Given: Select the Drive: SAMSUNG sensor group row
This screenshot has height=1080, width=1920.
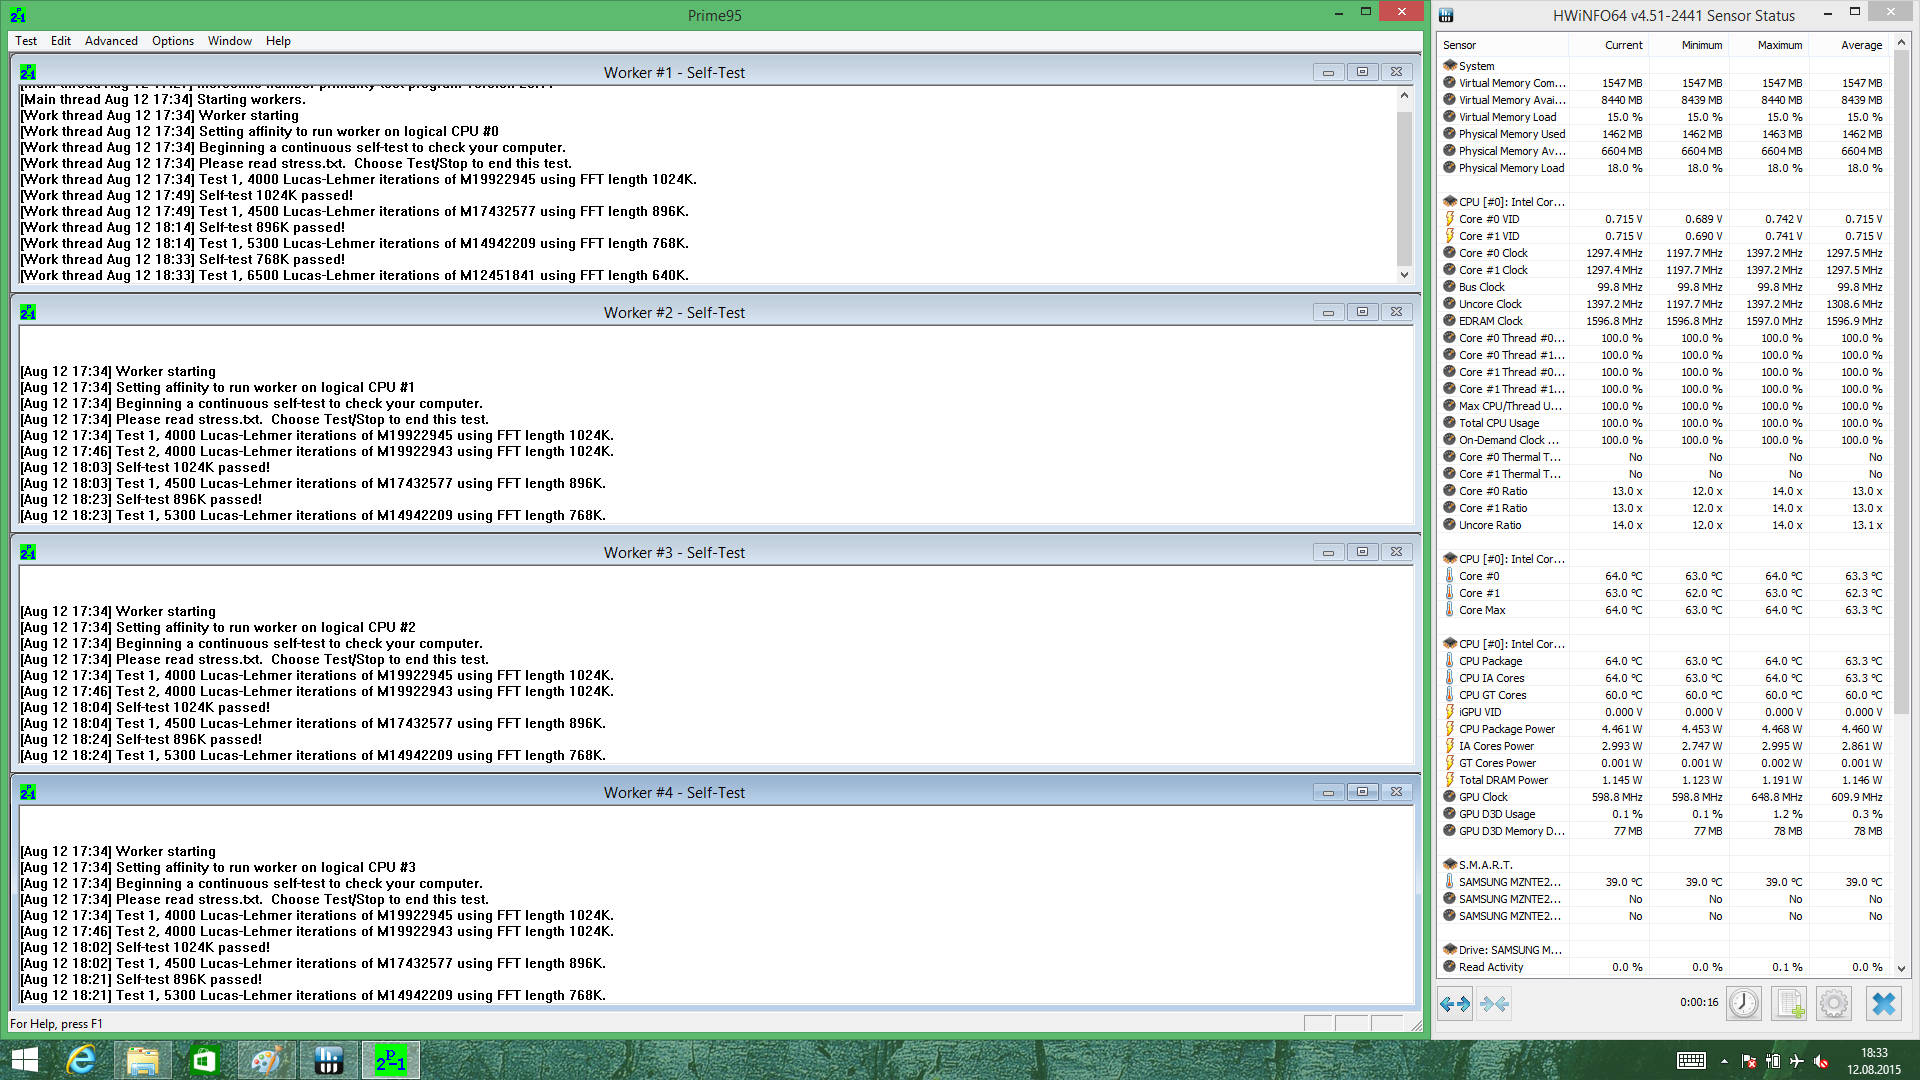Looking at the screenshot, I should point(1664,950).
